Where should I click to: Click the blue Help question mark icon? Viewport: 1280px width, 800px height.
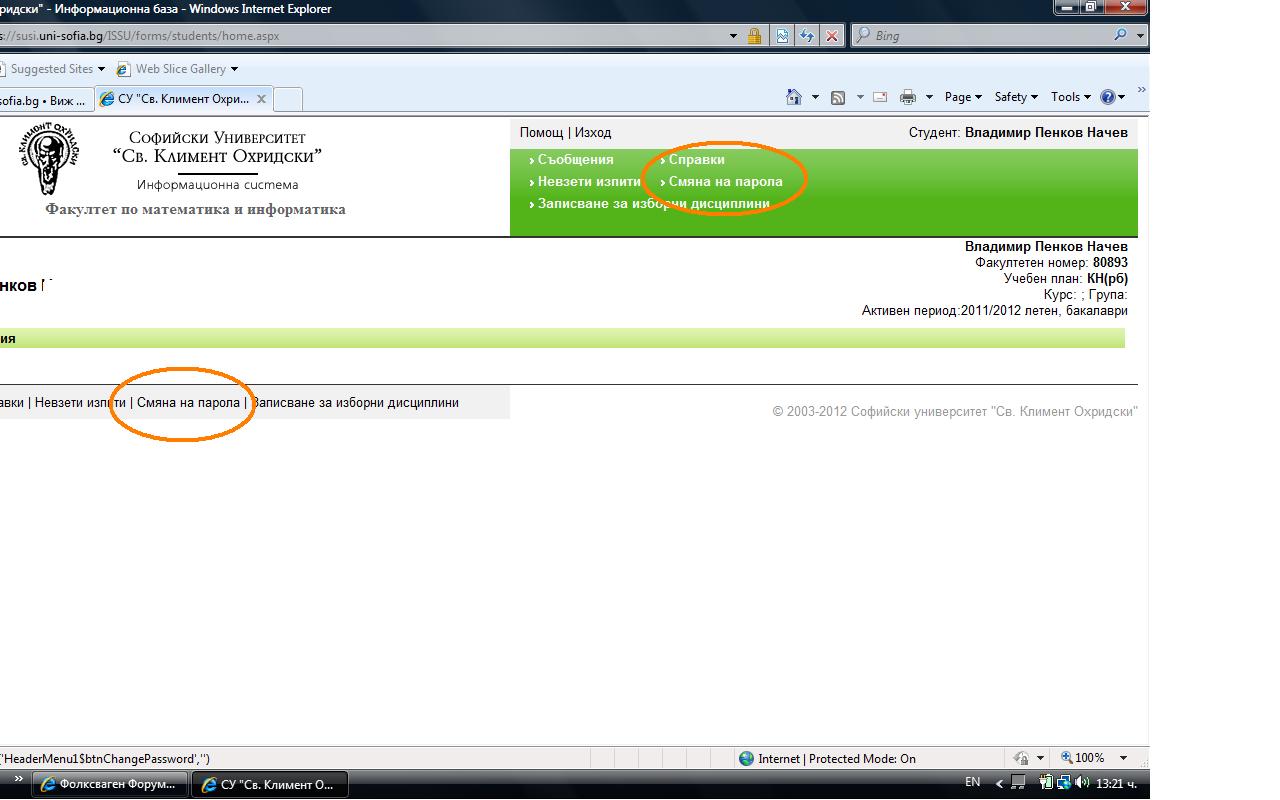pyautogui.click(x=1108, y=97)
